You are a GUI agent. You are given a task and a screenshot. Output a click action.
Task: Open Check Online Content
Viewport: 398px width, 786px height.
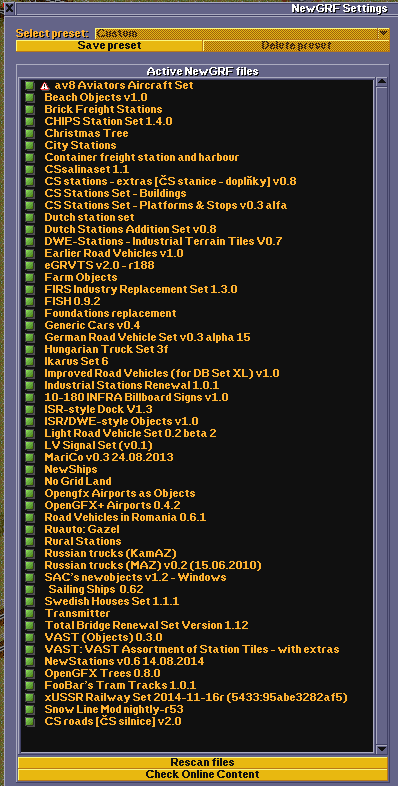pos(203,774)
